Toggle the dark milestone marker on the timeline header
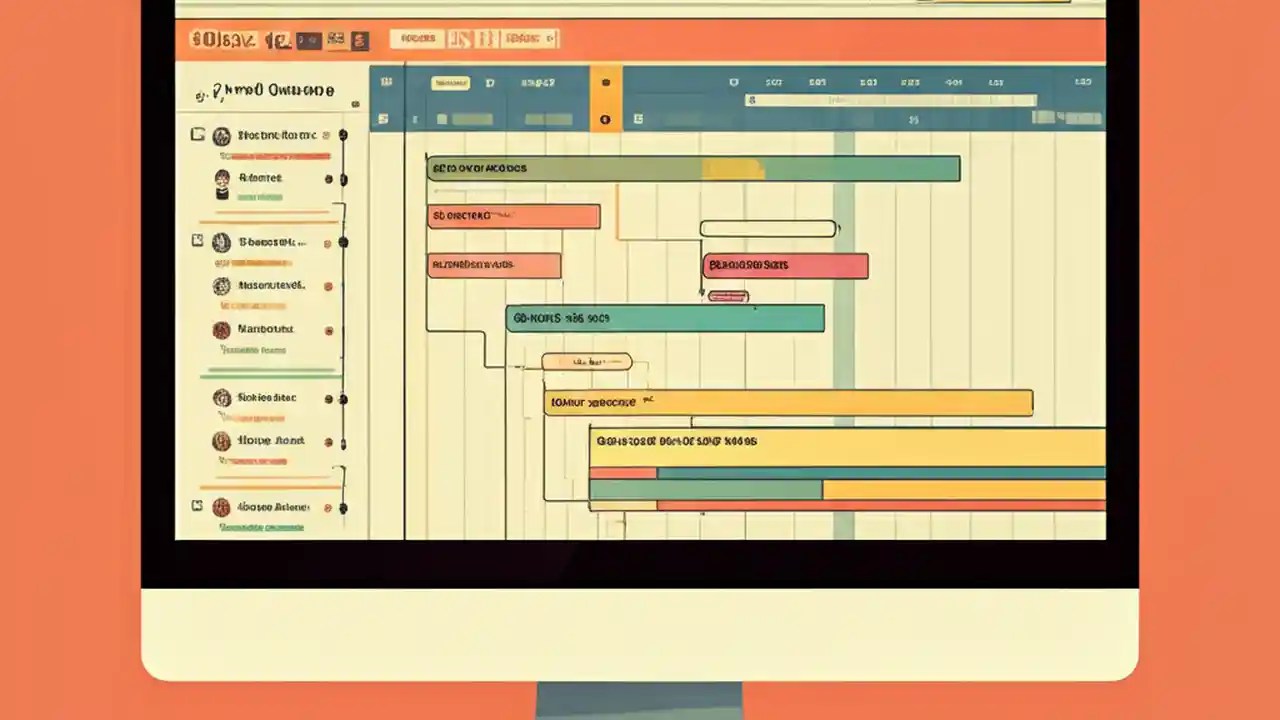Screen dimensions: 1280x720 click(605, 83)
